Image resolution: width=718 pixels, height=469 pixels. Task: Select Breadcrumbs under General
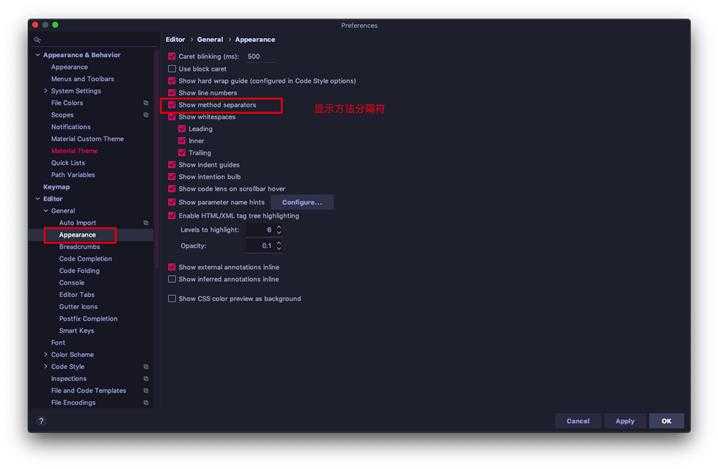pyautogui.click(x=80, y=247)
